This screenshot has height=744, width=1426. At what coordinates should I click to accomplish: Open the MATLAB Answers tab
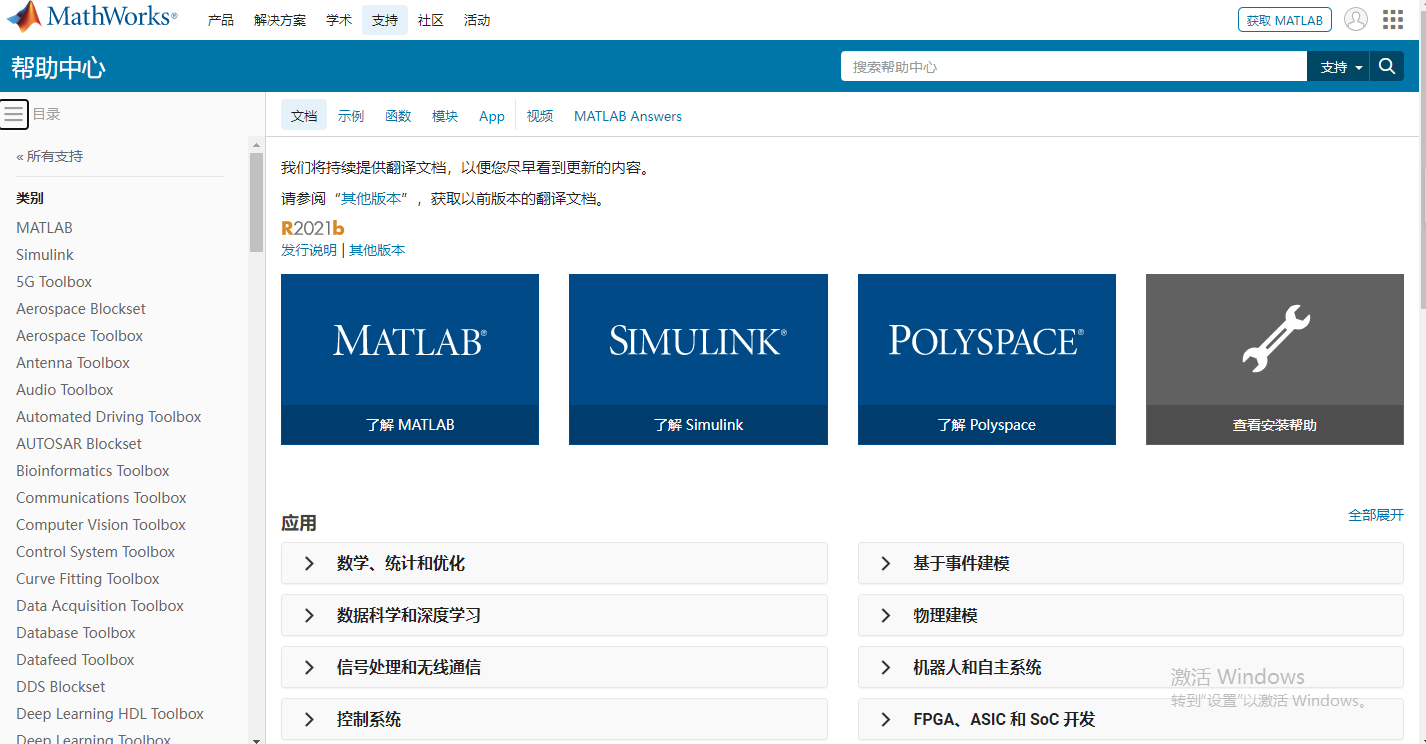point(628,116)
